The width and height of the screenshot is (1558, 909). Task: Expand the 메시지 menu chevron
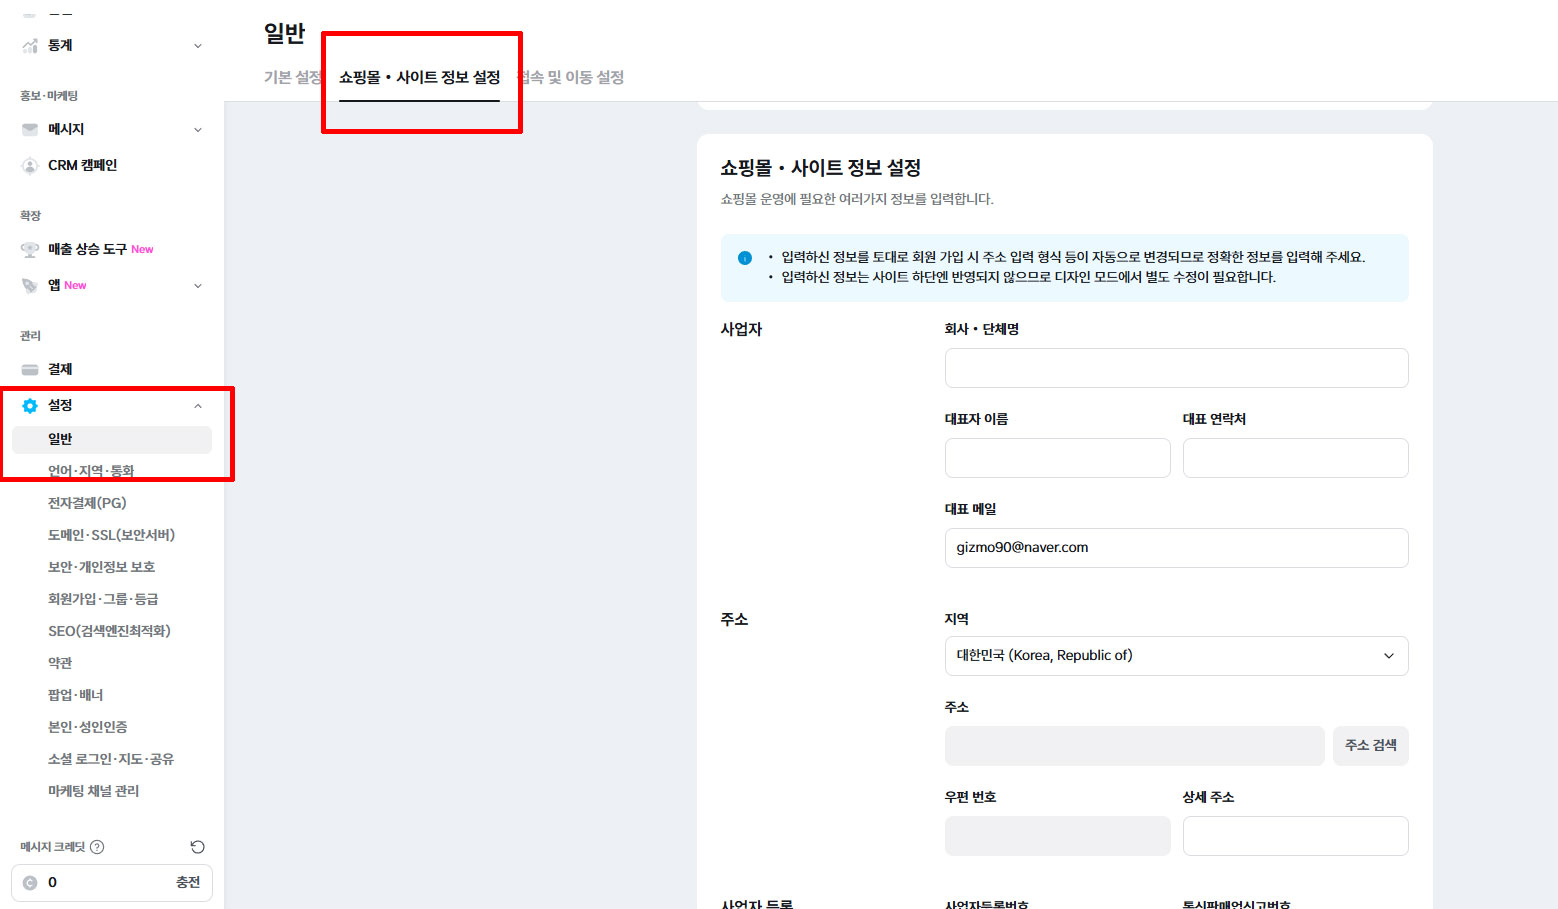(x=197, y=130)
